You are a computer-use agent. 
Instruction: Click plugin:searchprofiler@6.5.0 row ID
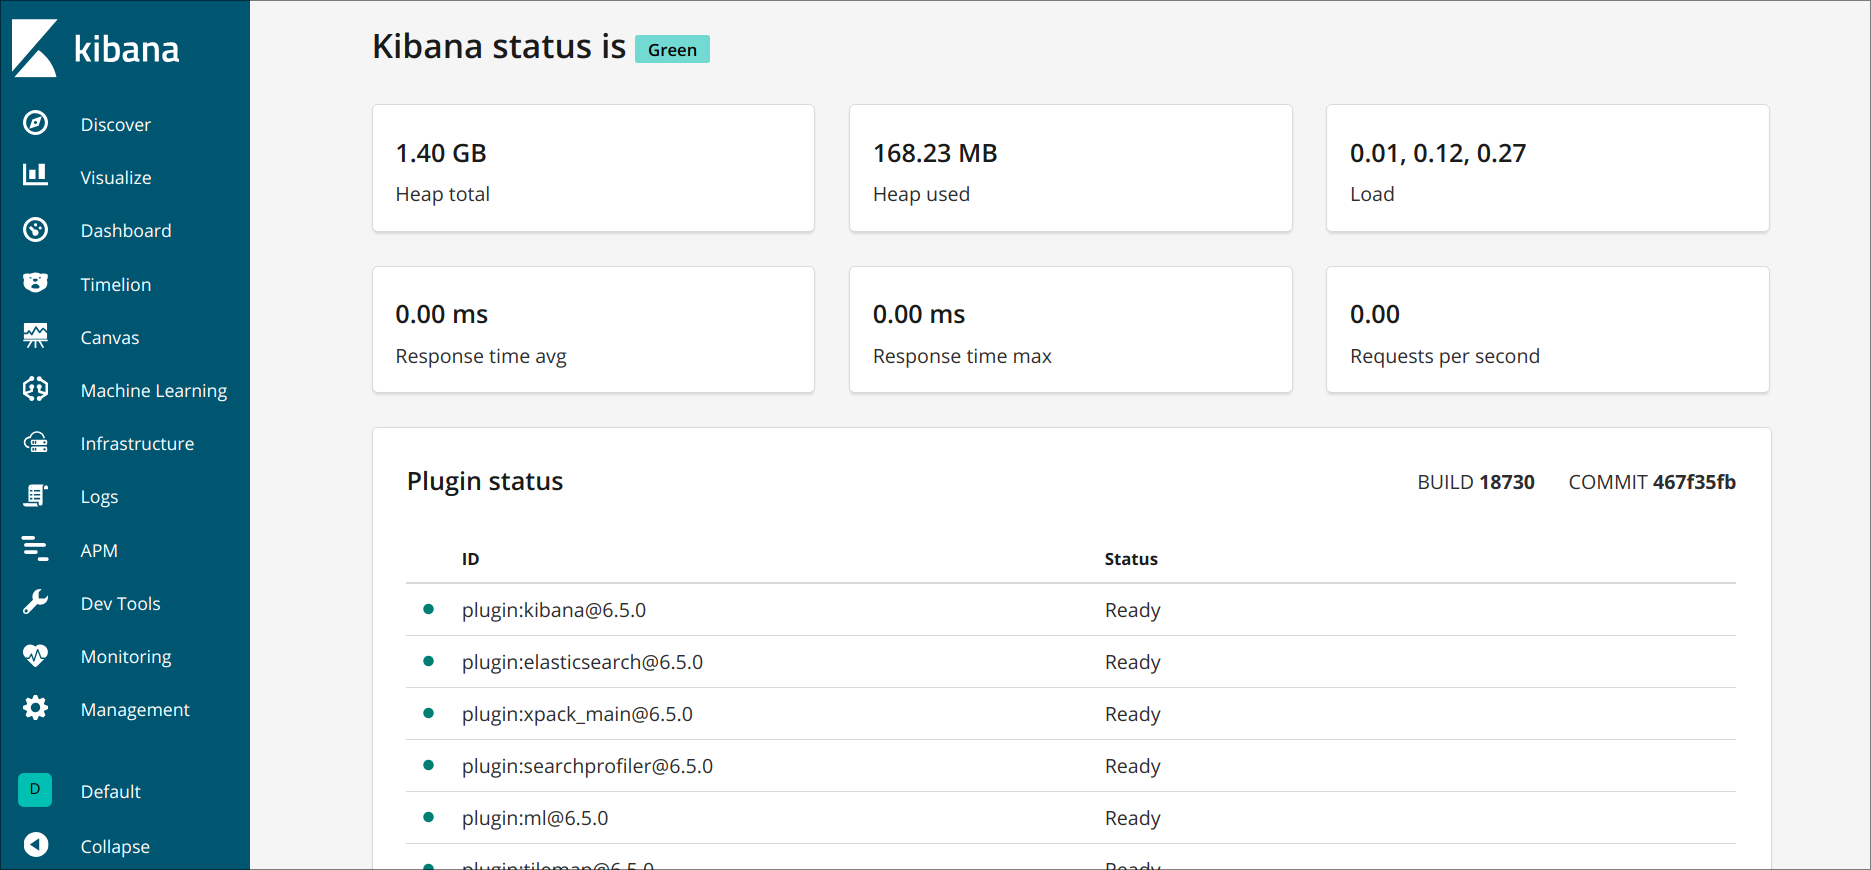[x=587, y=766]
